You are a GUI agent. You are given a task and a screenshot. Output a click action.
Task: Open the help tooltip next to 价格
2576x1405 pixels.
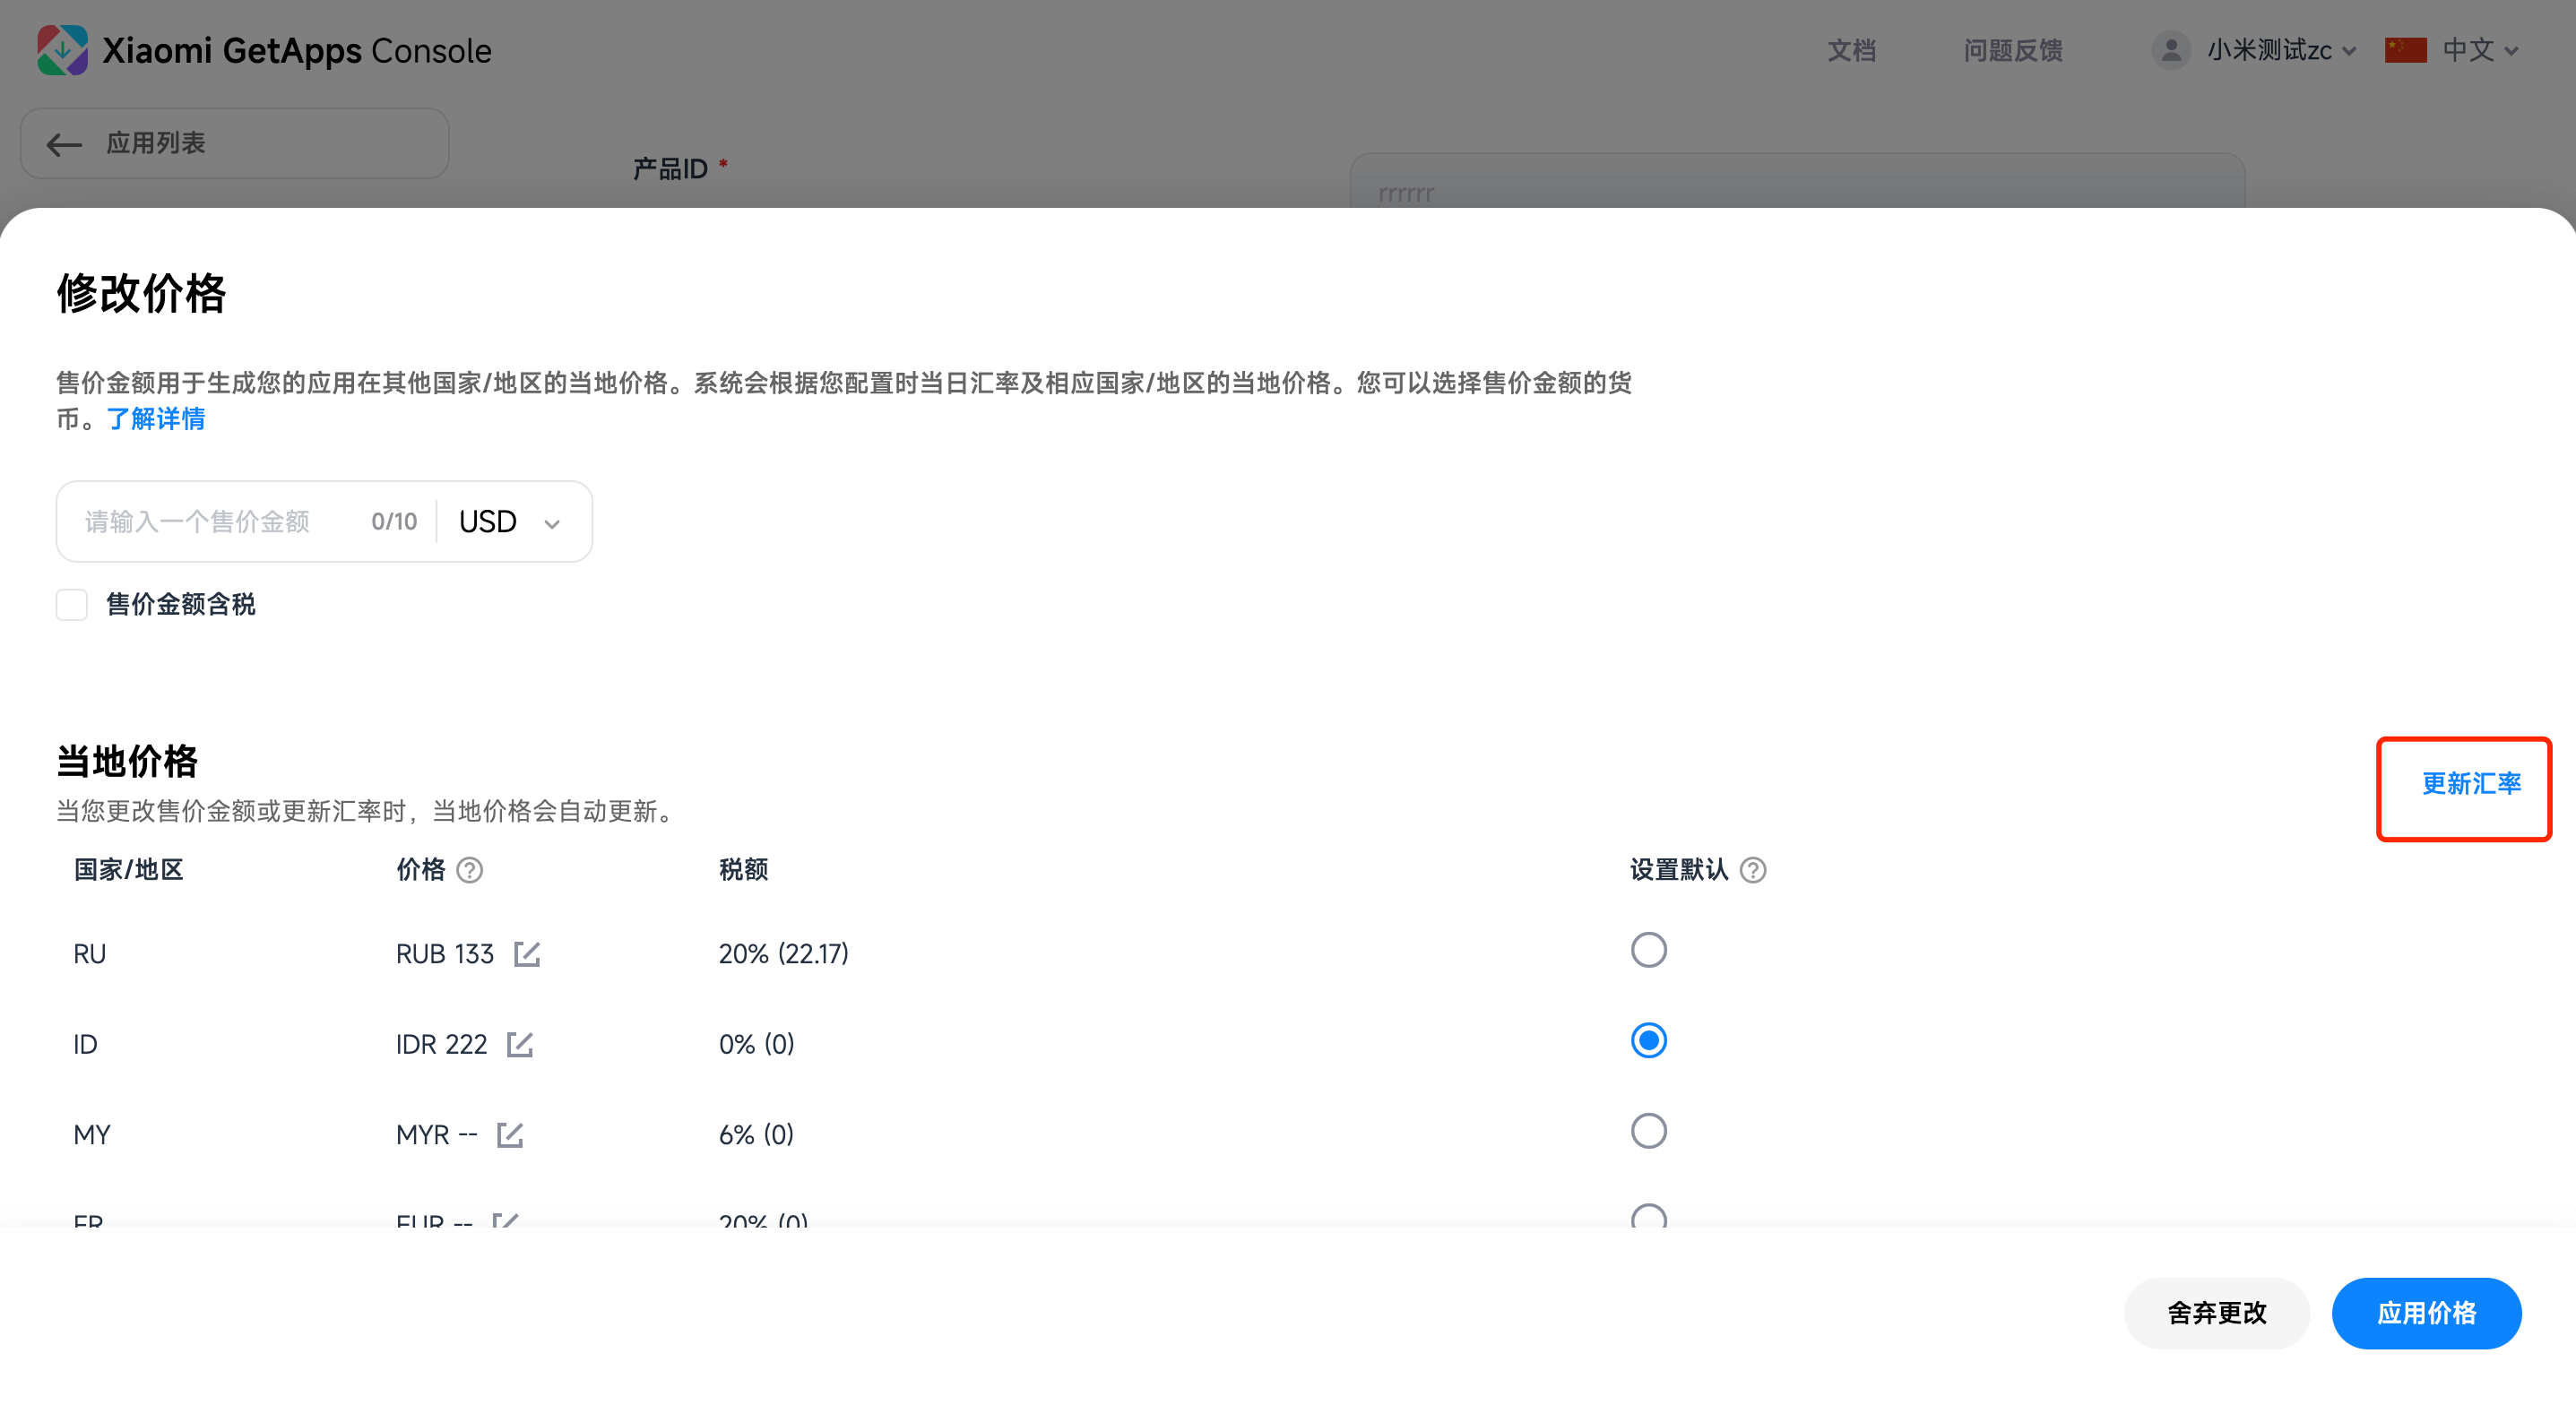click(471, 870)
